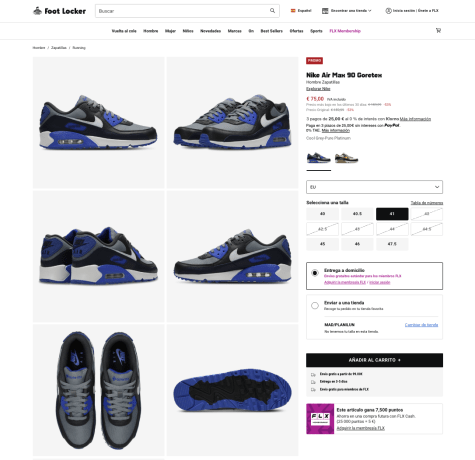Open the EU size system dropdown
The width and height of the screenshot is (475, 460).
pyautogui.click(x=374, y=187)
